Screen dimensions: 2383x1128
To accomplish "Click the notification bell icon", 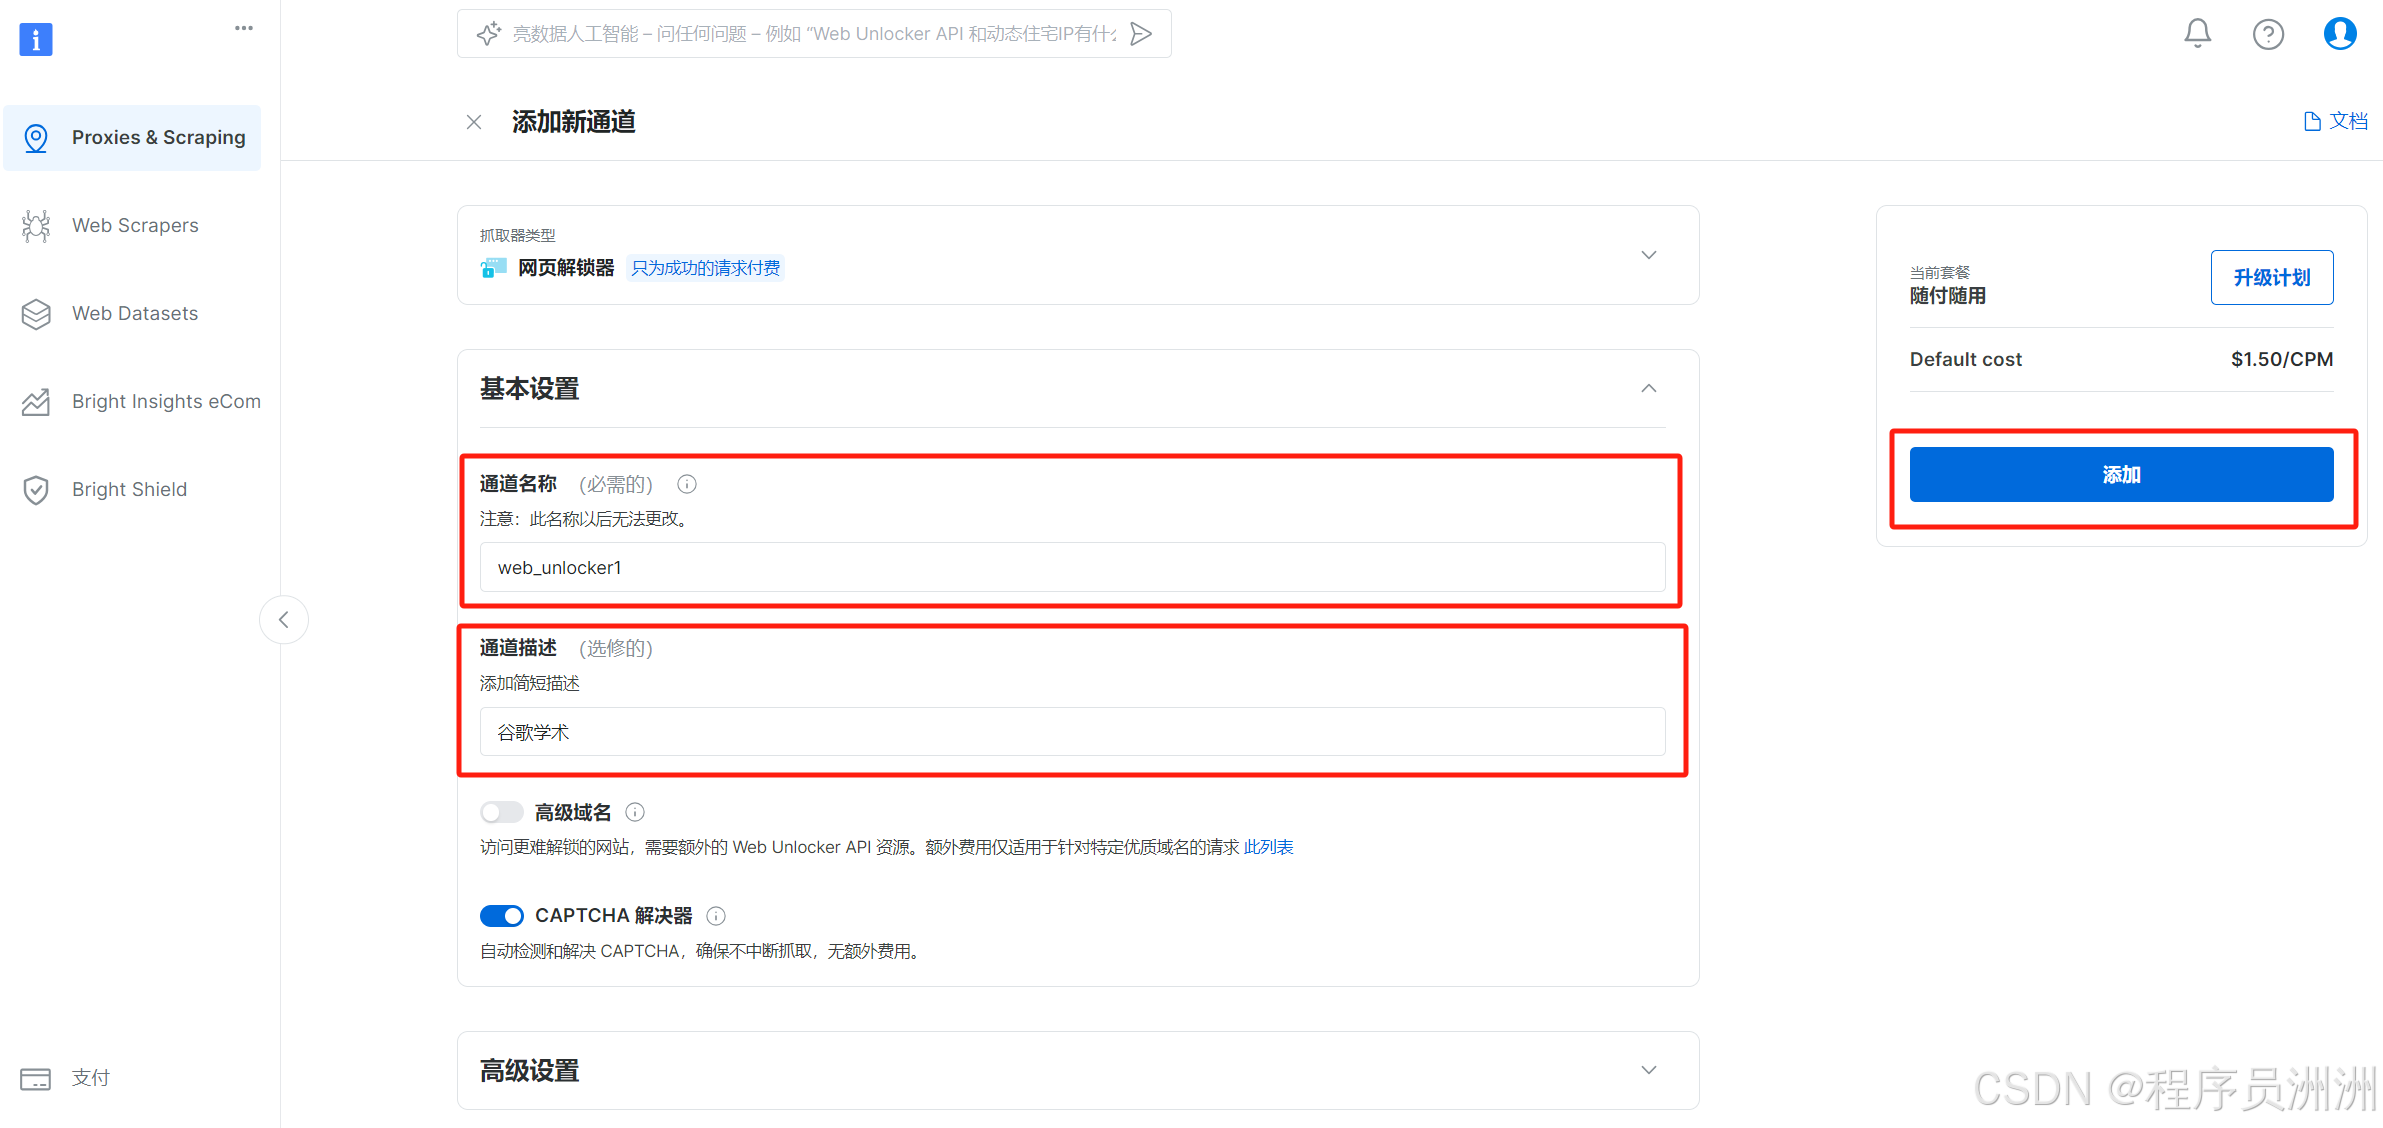I will pyautogui.click(x=2196, y=34).
